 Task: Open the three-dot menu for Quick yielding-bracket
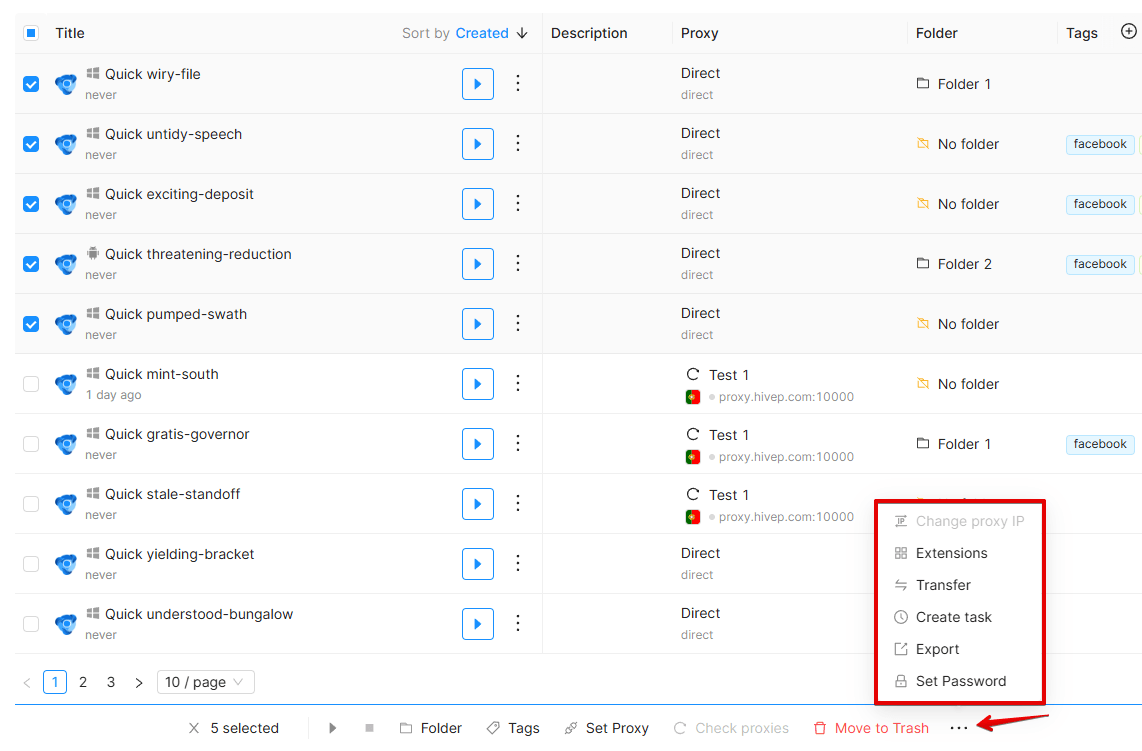(x=518, y=563)
